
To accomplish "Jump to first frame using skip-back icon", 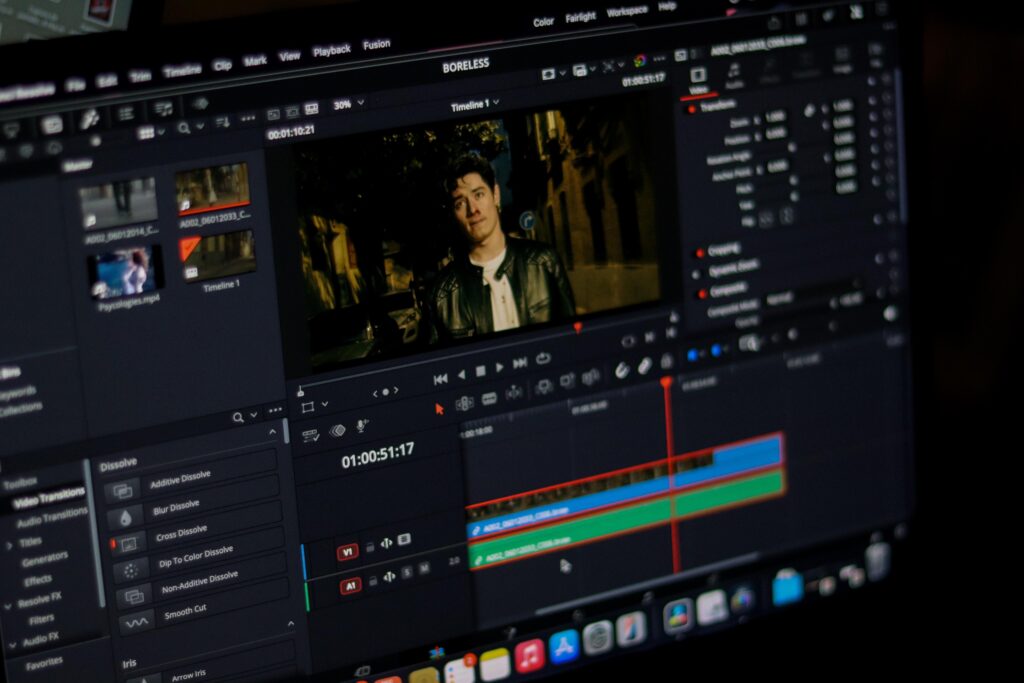I will [x=440, y=379].
